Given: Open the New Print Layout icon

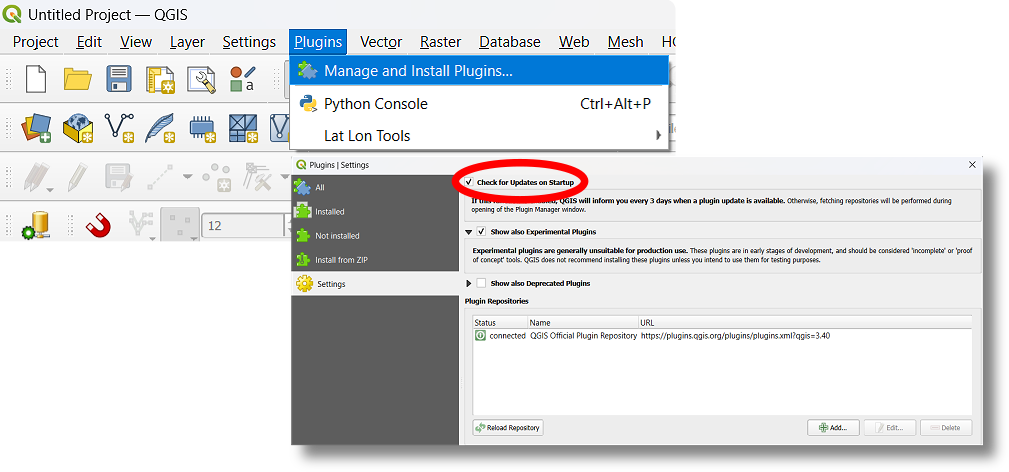Looking at the screenshot, I should [160, 80].
